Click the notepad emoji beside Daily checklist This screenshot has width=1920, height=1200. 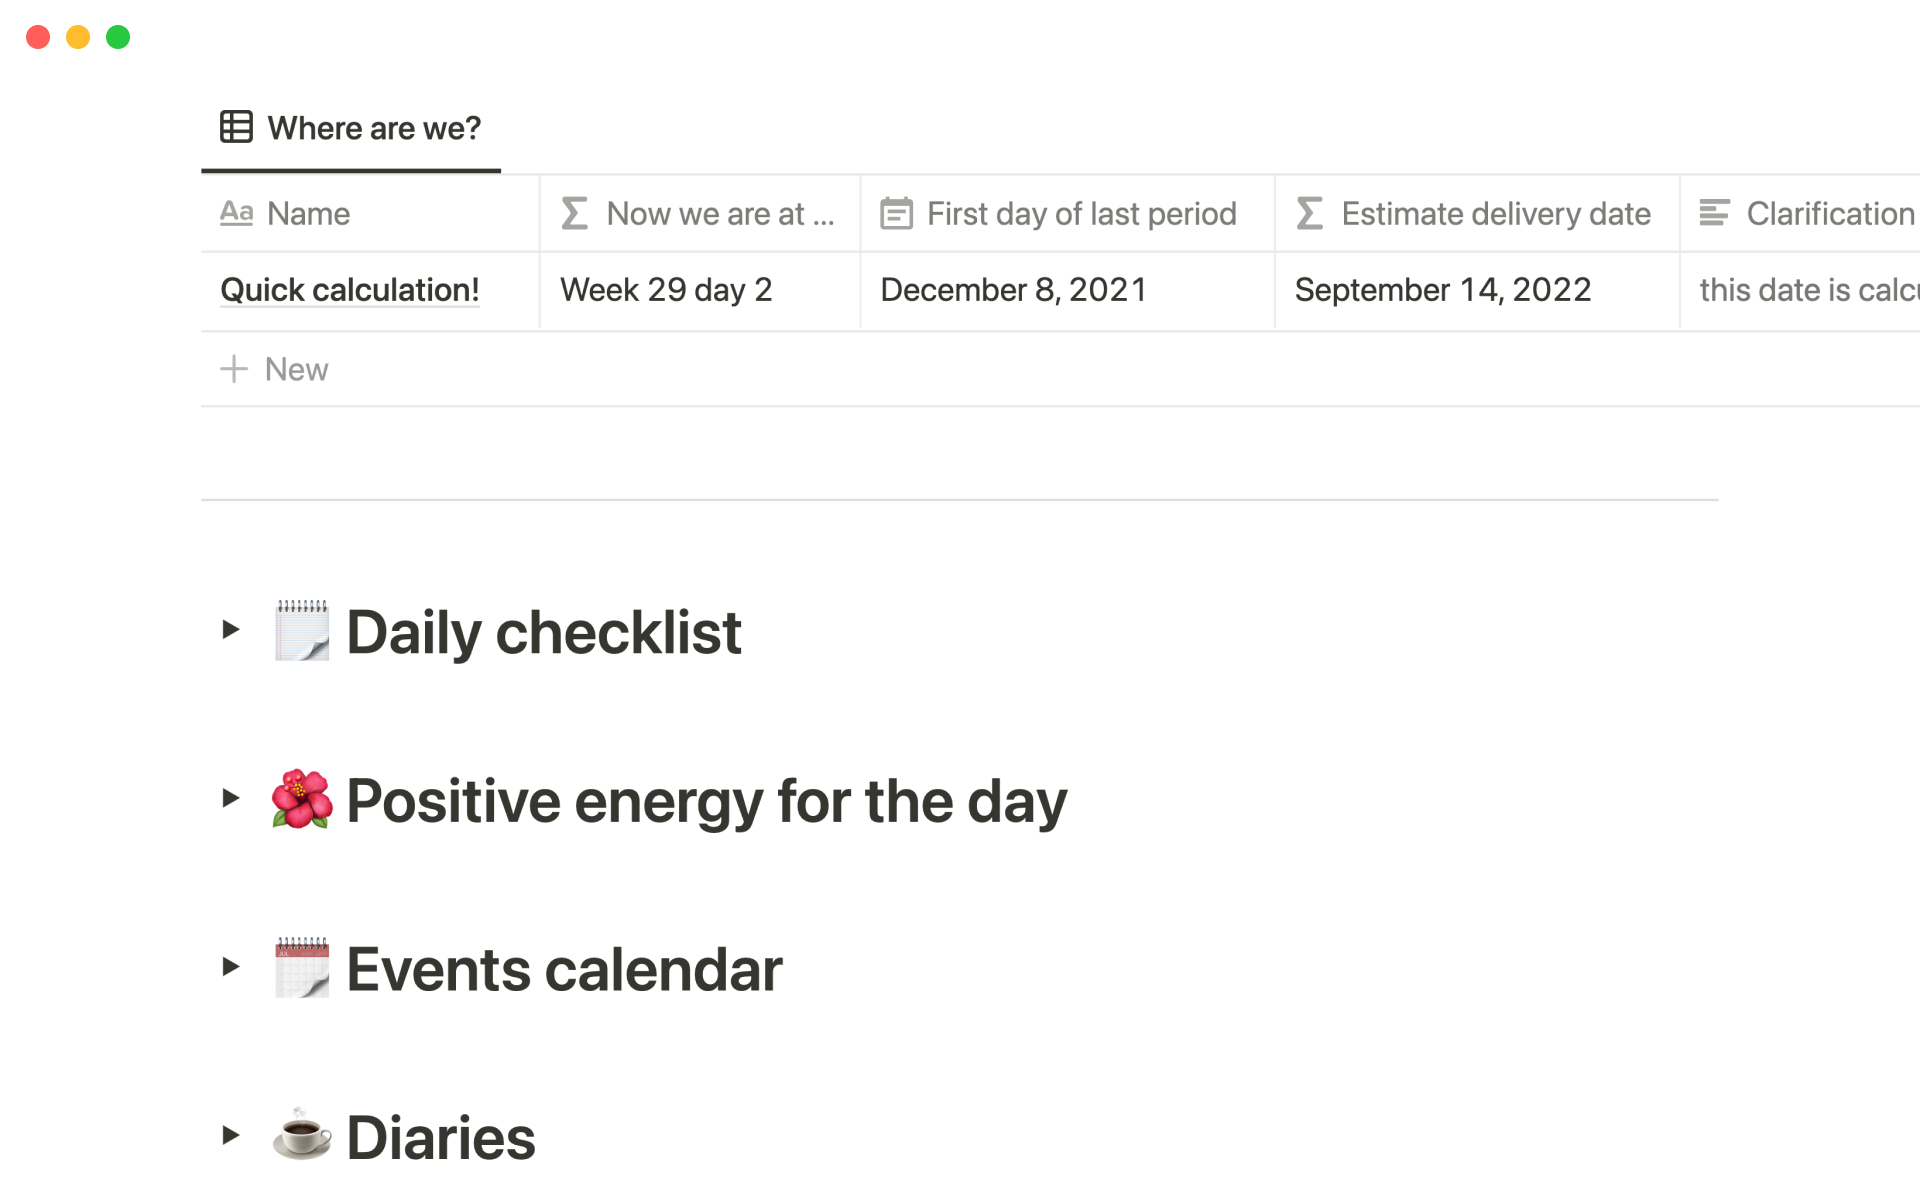click(302, 631)
